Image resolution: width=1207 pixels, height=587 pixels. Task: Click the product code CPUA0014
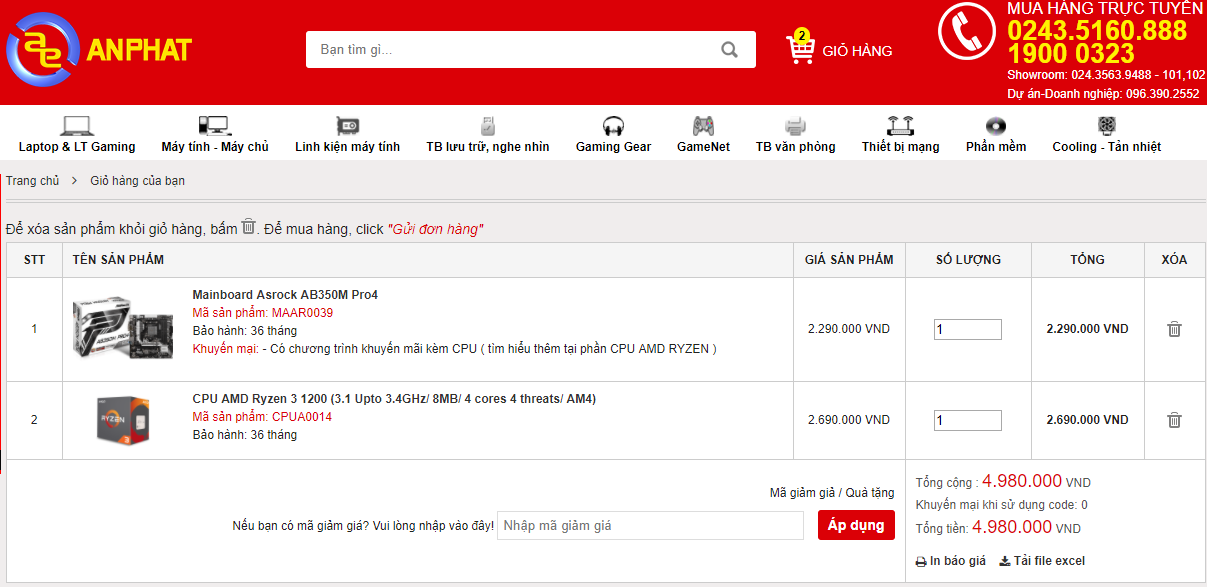[302, 417]
